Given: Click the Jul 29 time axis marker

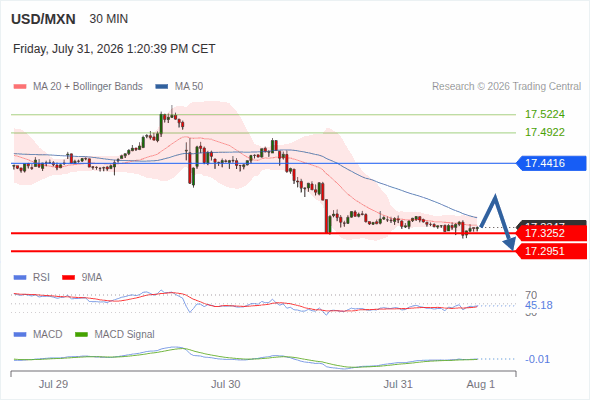Looking at the screenshot, I should (53, 384).
